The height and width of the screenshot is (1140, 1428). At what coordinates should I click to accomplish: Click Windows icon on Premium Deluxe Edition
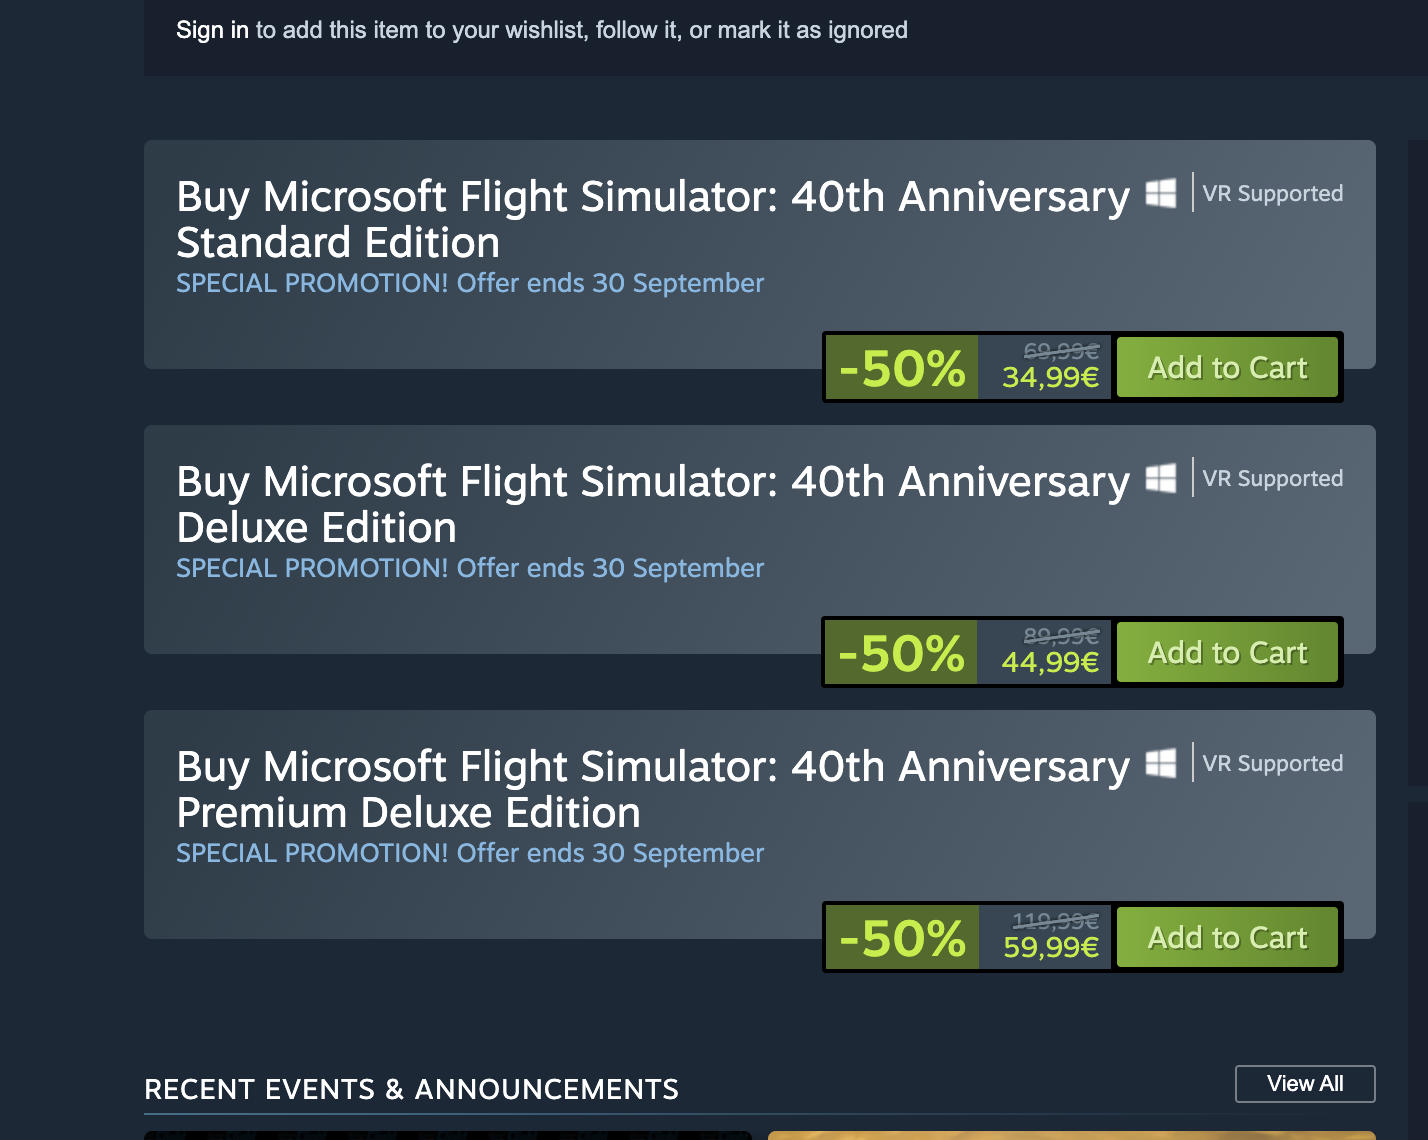point(1160,763)
